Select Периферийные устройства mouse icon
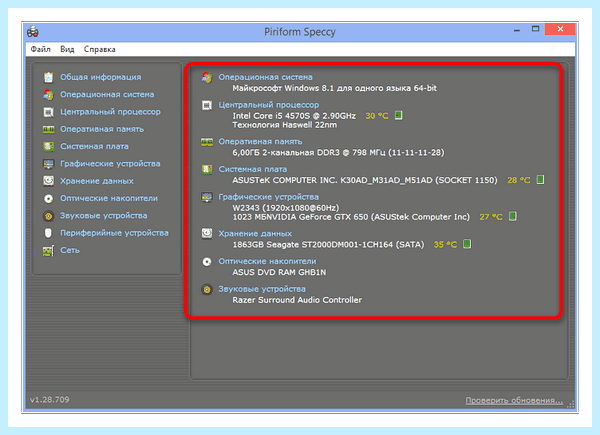 click(48, 233)
